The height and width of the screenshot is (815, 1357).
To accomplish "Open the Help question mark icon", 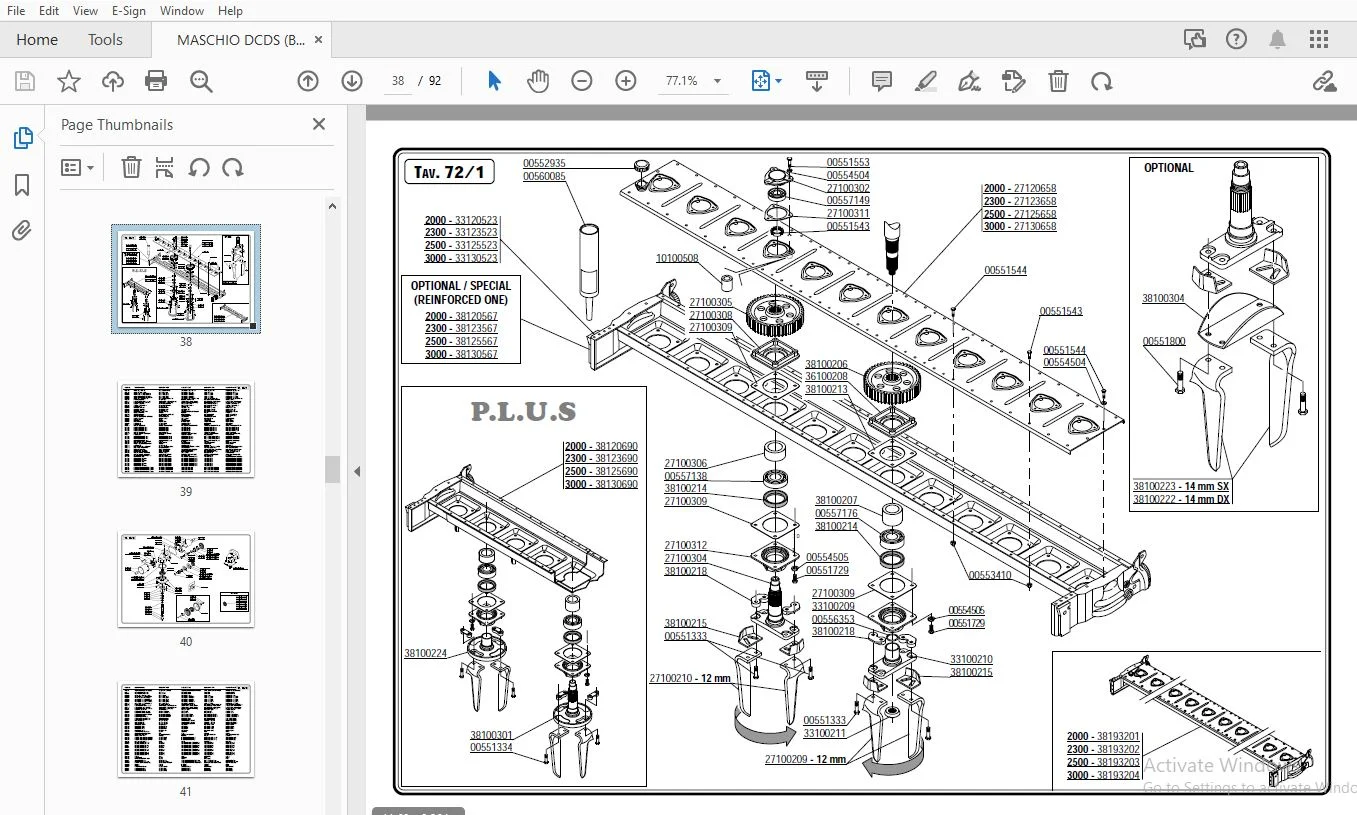I will (x=1237, y=40).
